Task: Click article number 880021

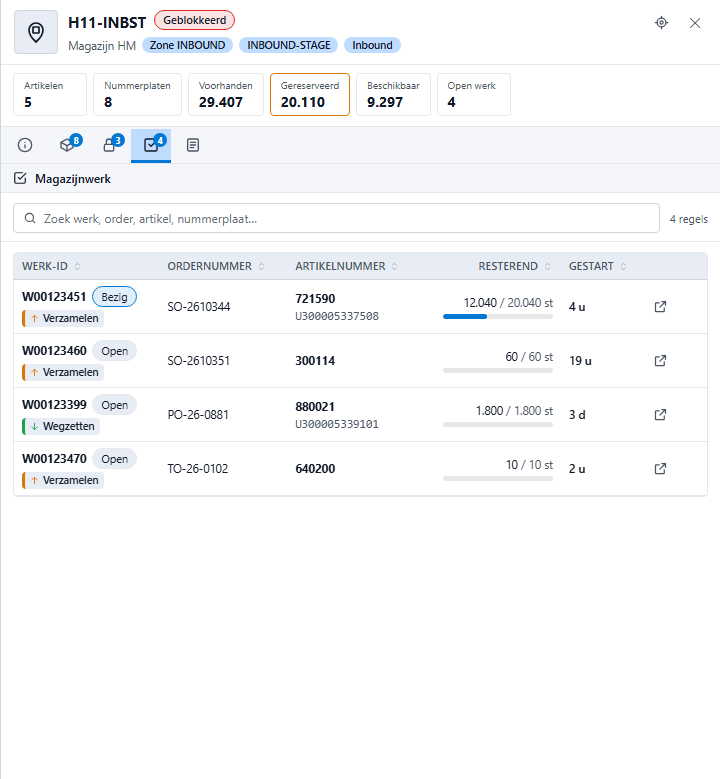Action: [315, 407]
